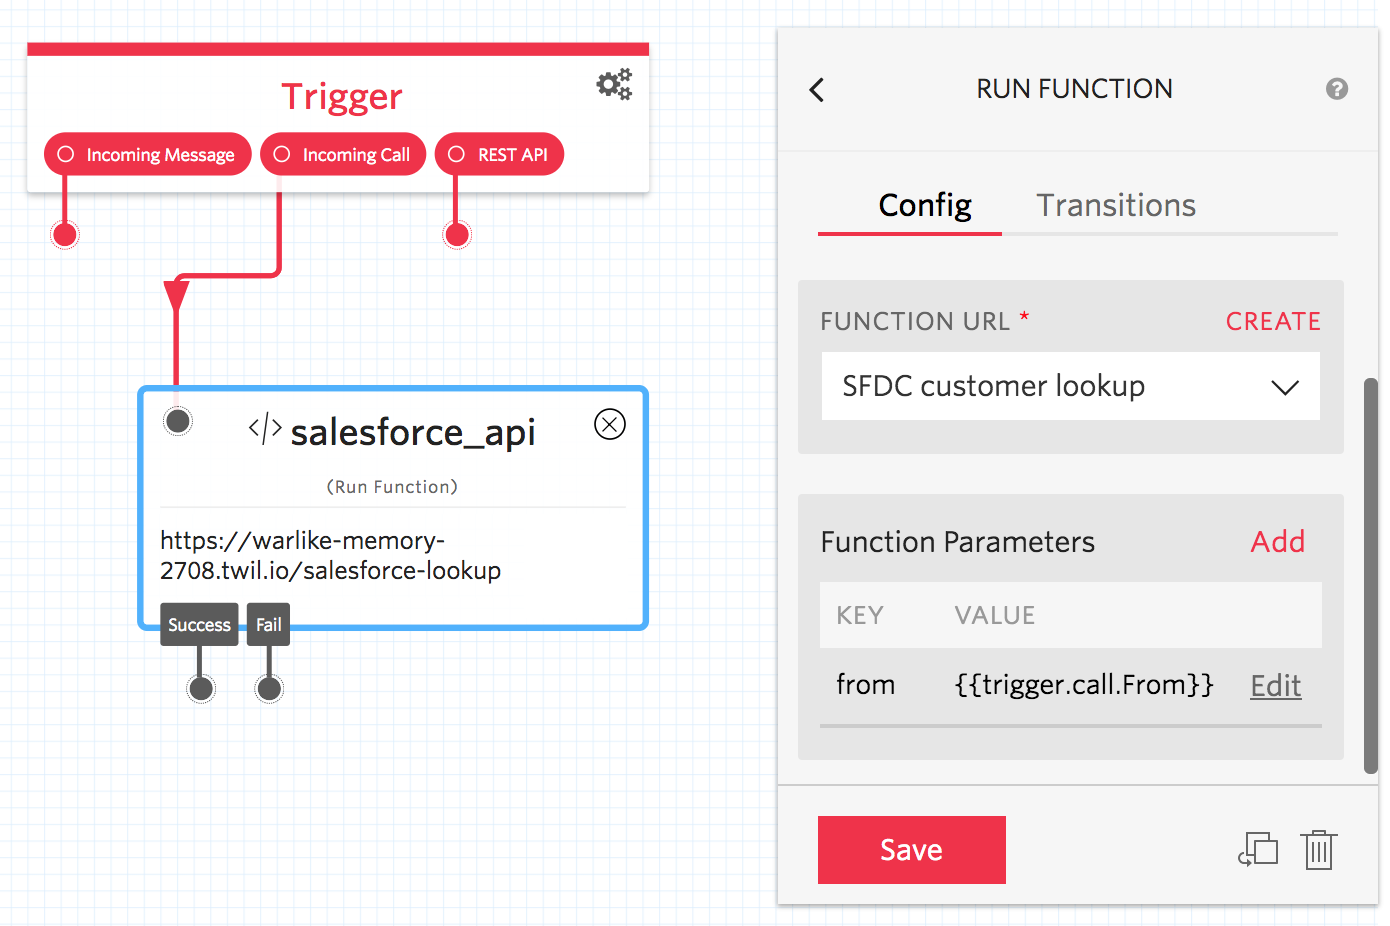Open help question mark icon
This screenshot has height=926, width=1390.
(1337, 89)
